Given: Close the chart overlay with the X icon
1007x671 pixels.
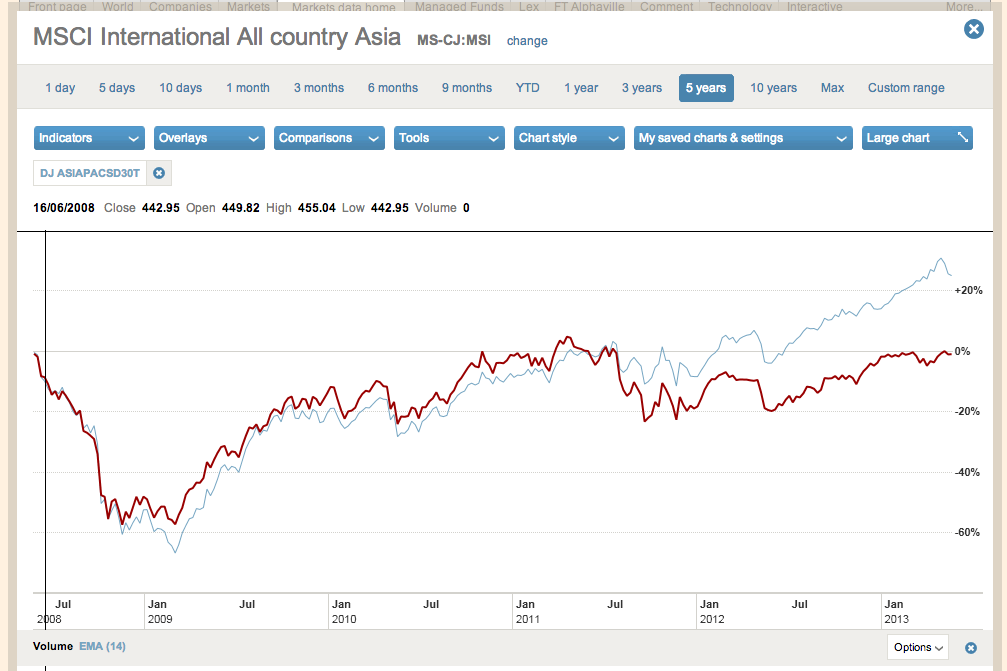Looking at the screenshot, I should tap(973, 30).
